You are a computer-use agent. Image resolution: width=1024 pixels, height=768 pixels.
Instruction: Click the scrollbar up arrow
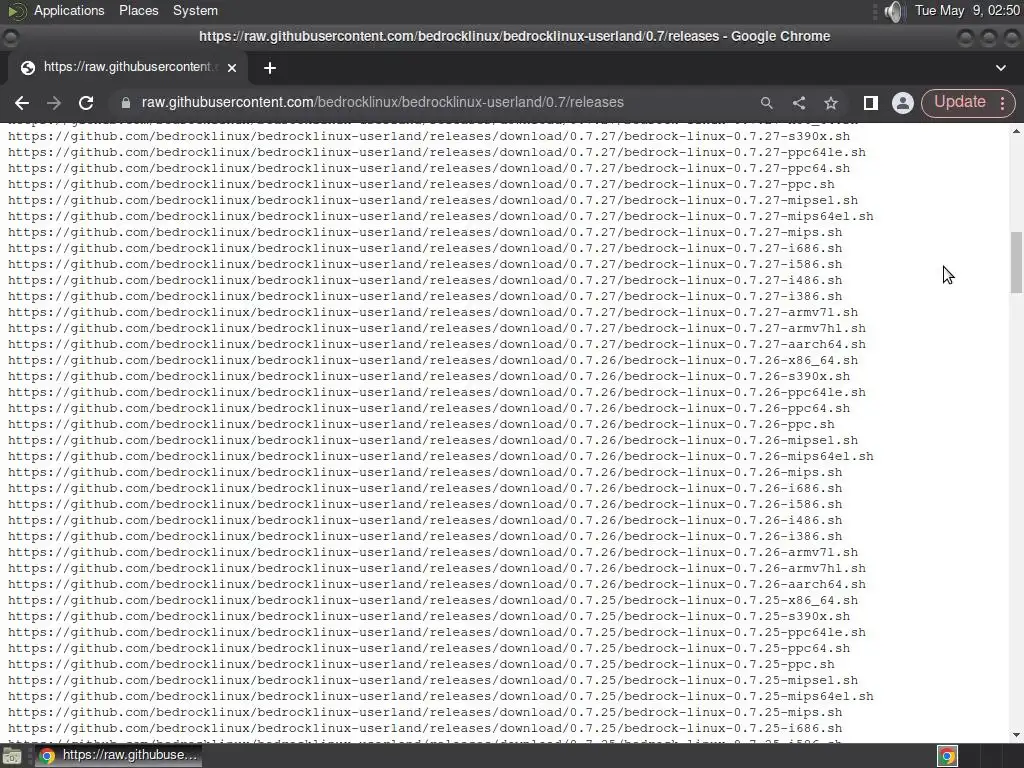pyautogui.click(x=1016, y=132)
